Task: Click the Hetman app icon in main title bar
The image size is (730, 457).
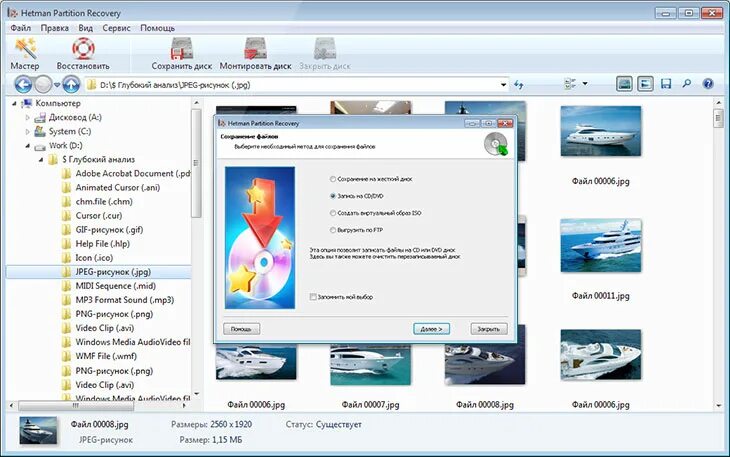Action: [12, 13]
